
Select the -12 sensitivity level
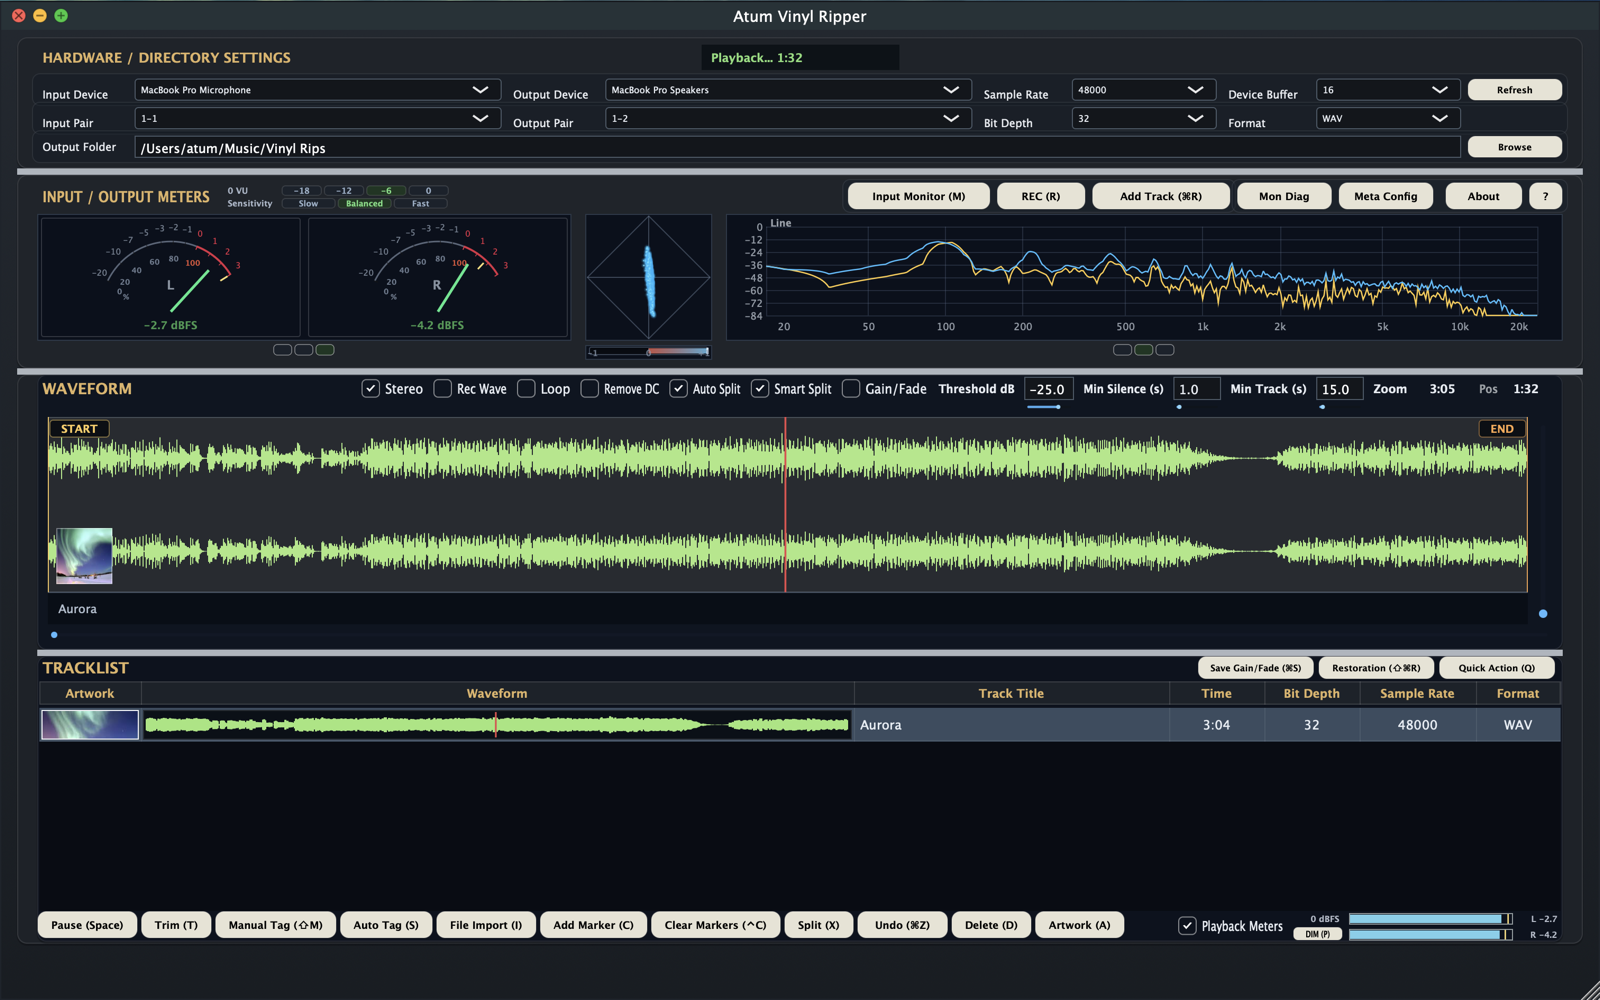coord(343,190)
